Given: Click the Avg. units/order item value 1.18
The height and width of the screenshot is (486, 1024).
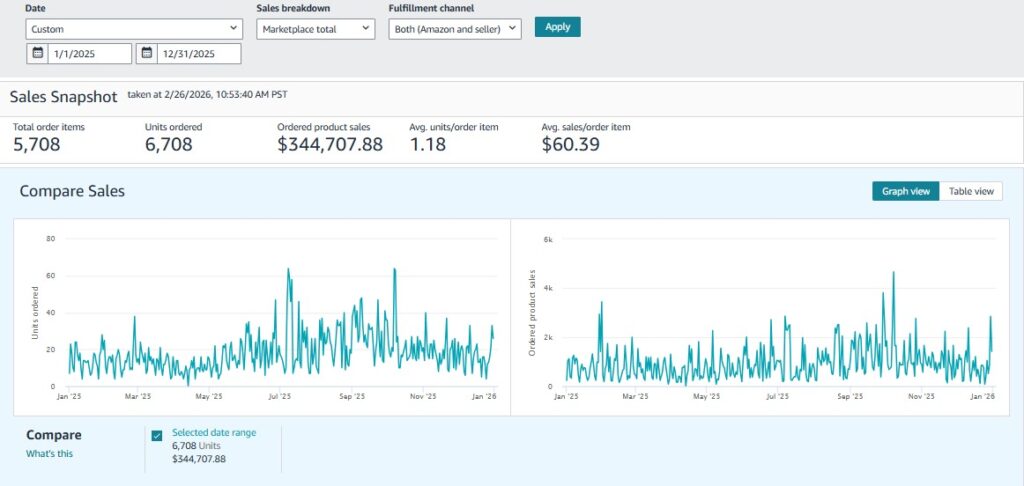Looking at the screenshot, I should [427, 145].
